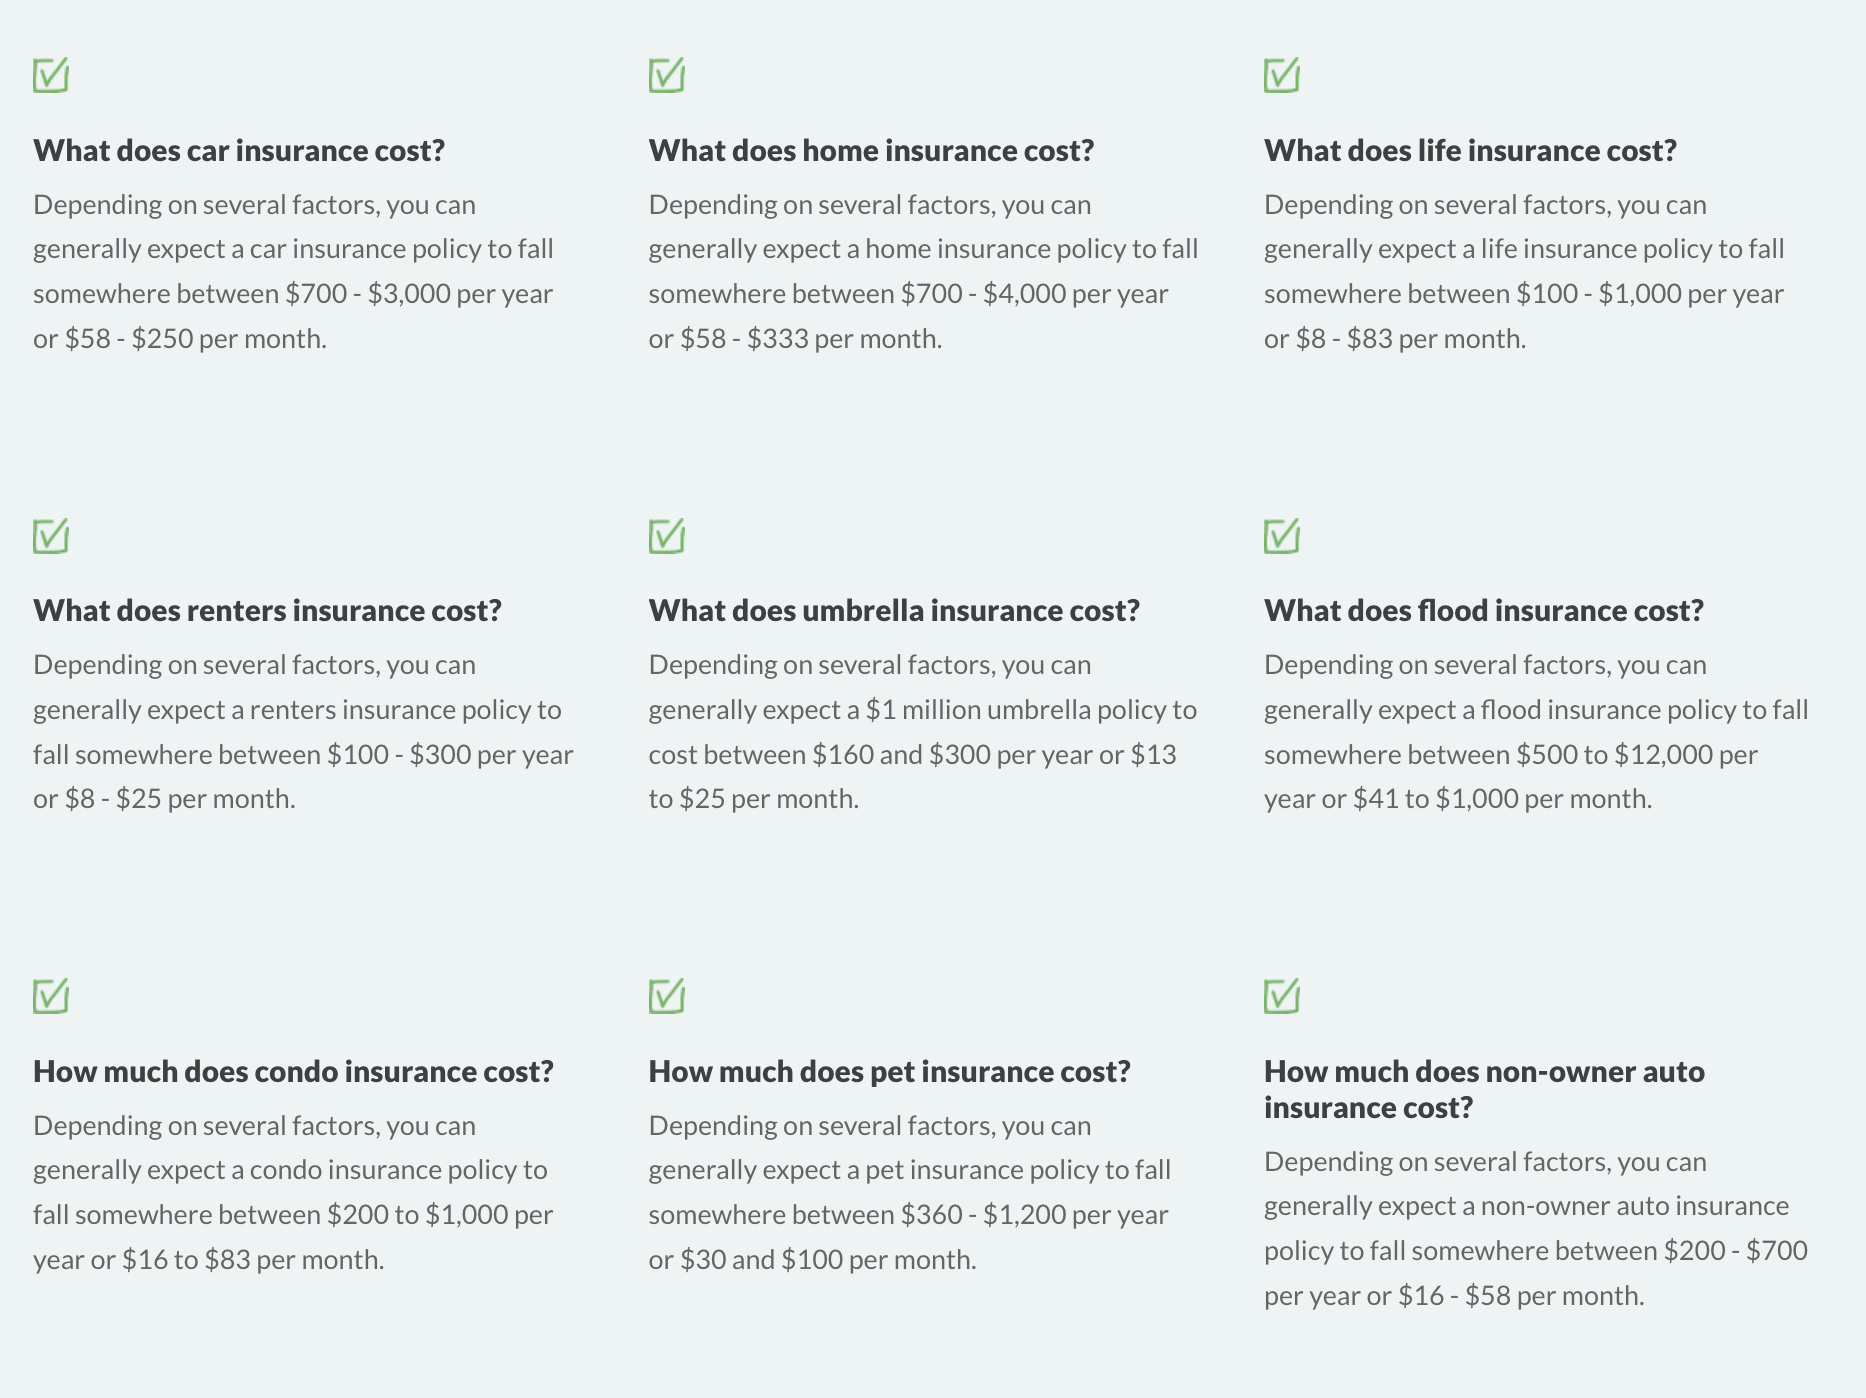This screenshot has width=1866, height=1398.
Task: Click the car insurance price description paragraph
Action: click(x=293, y=271)
